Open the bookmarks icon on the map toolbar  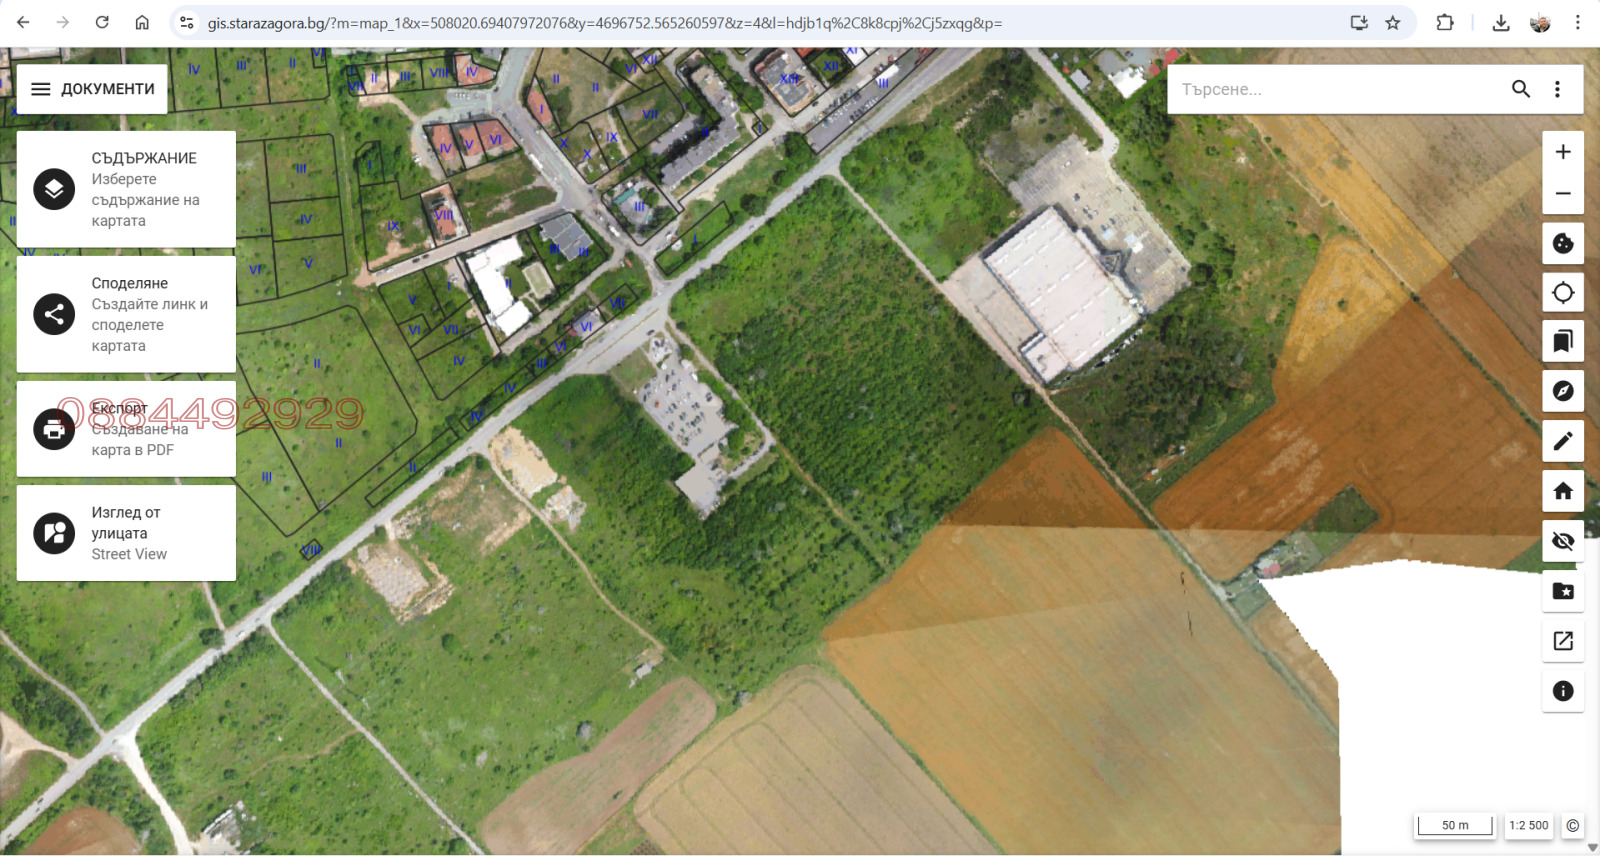1563,342
